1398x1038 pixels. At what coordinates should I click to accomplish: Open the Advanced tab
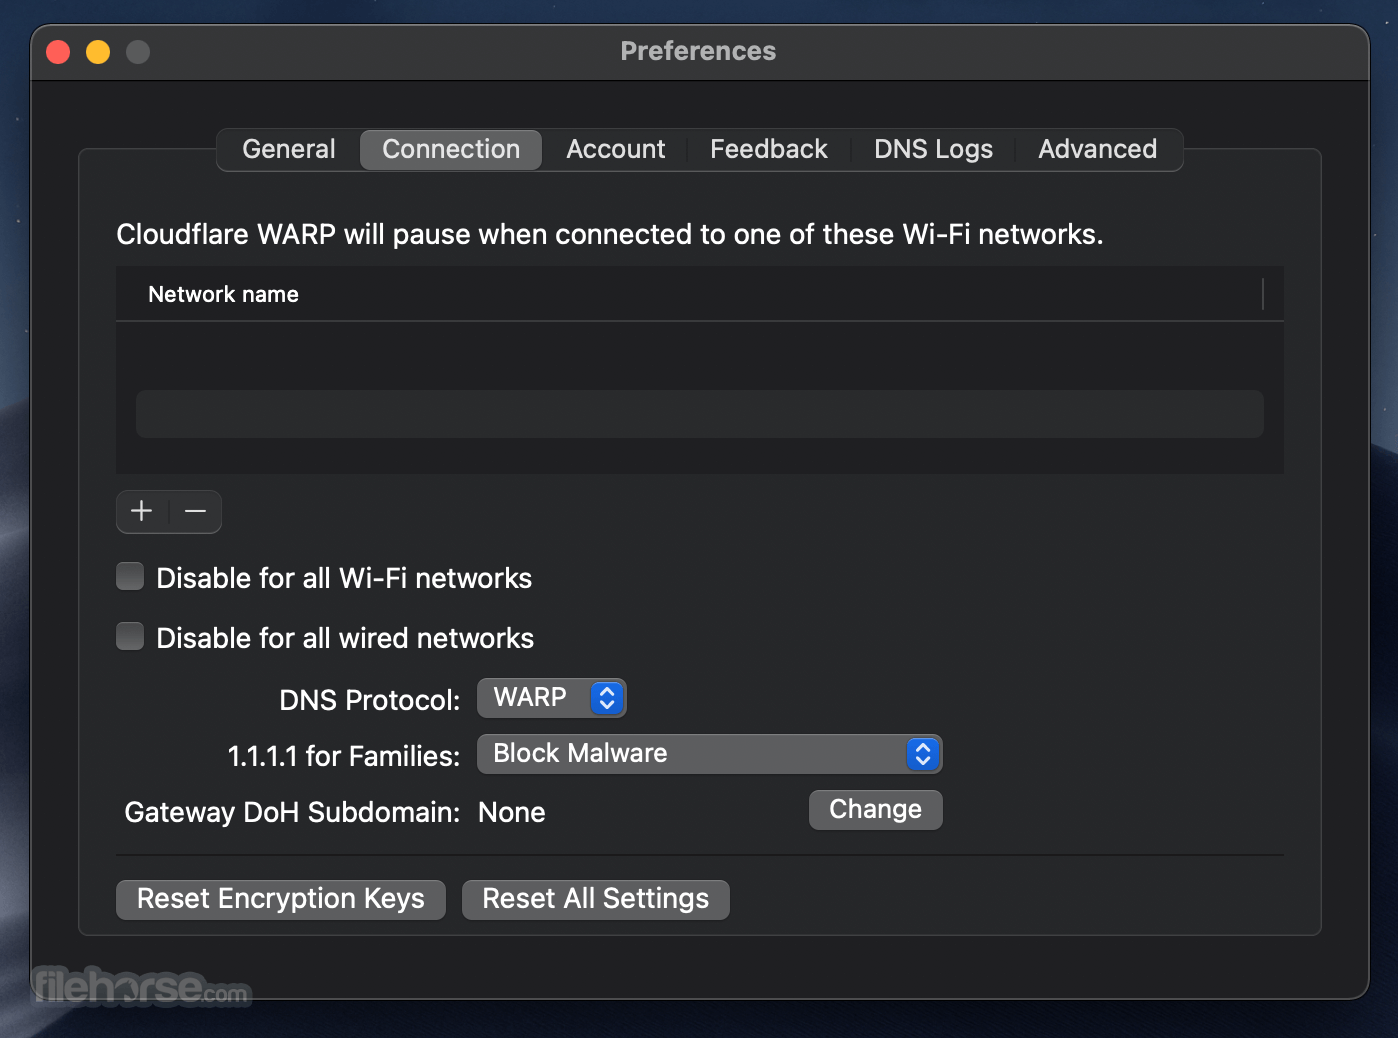tap(1098, 150)
